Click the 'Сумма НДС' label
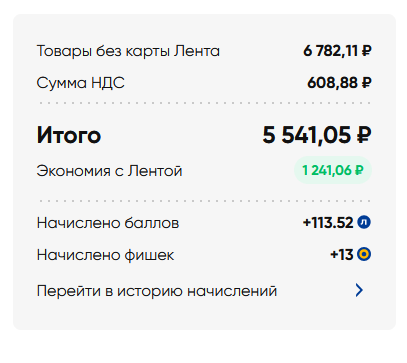This screenshot has height=363, width=407. 80,83
